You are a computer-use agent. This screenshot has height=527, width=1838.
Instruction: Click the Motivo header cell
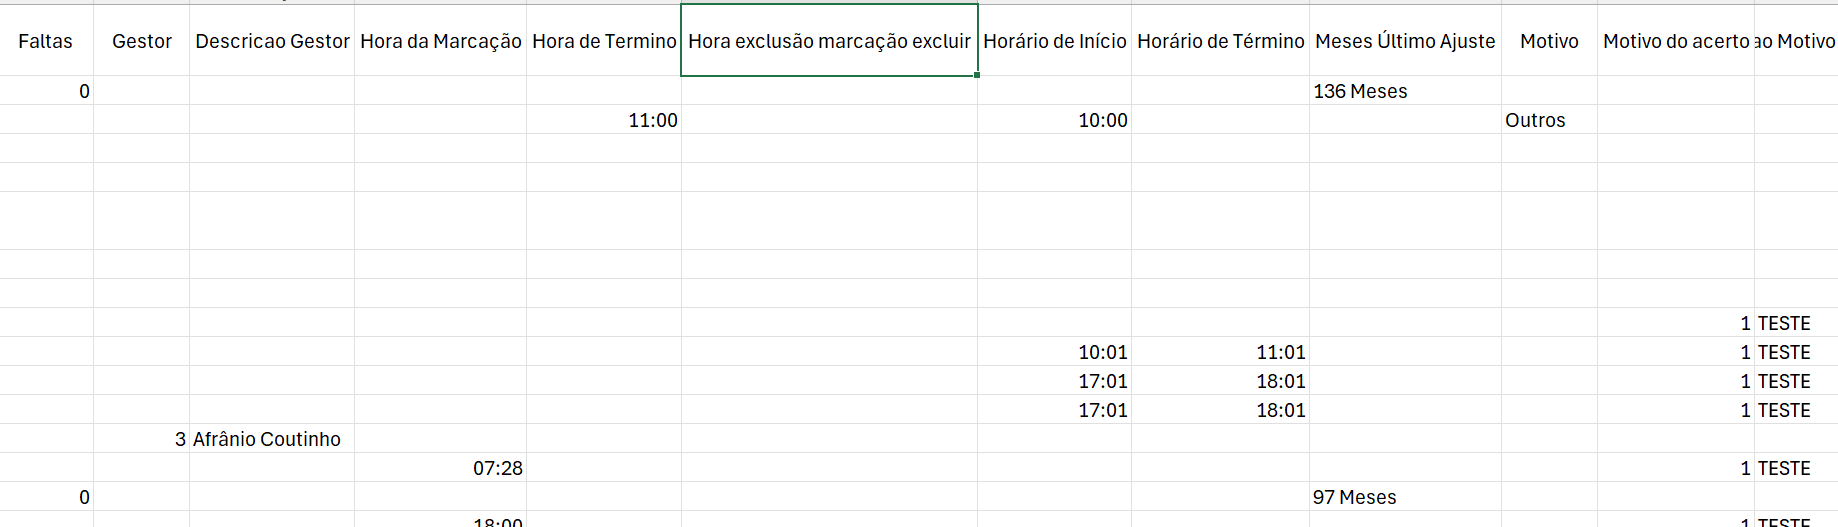pos(1549,41)
